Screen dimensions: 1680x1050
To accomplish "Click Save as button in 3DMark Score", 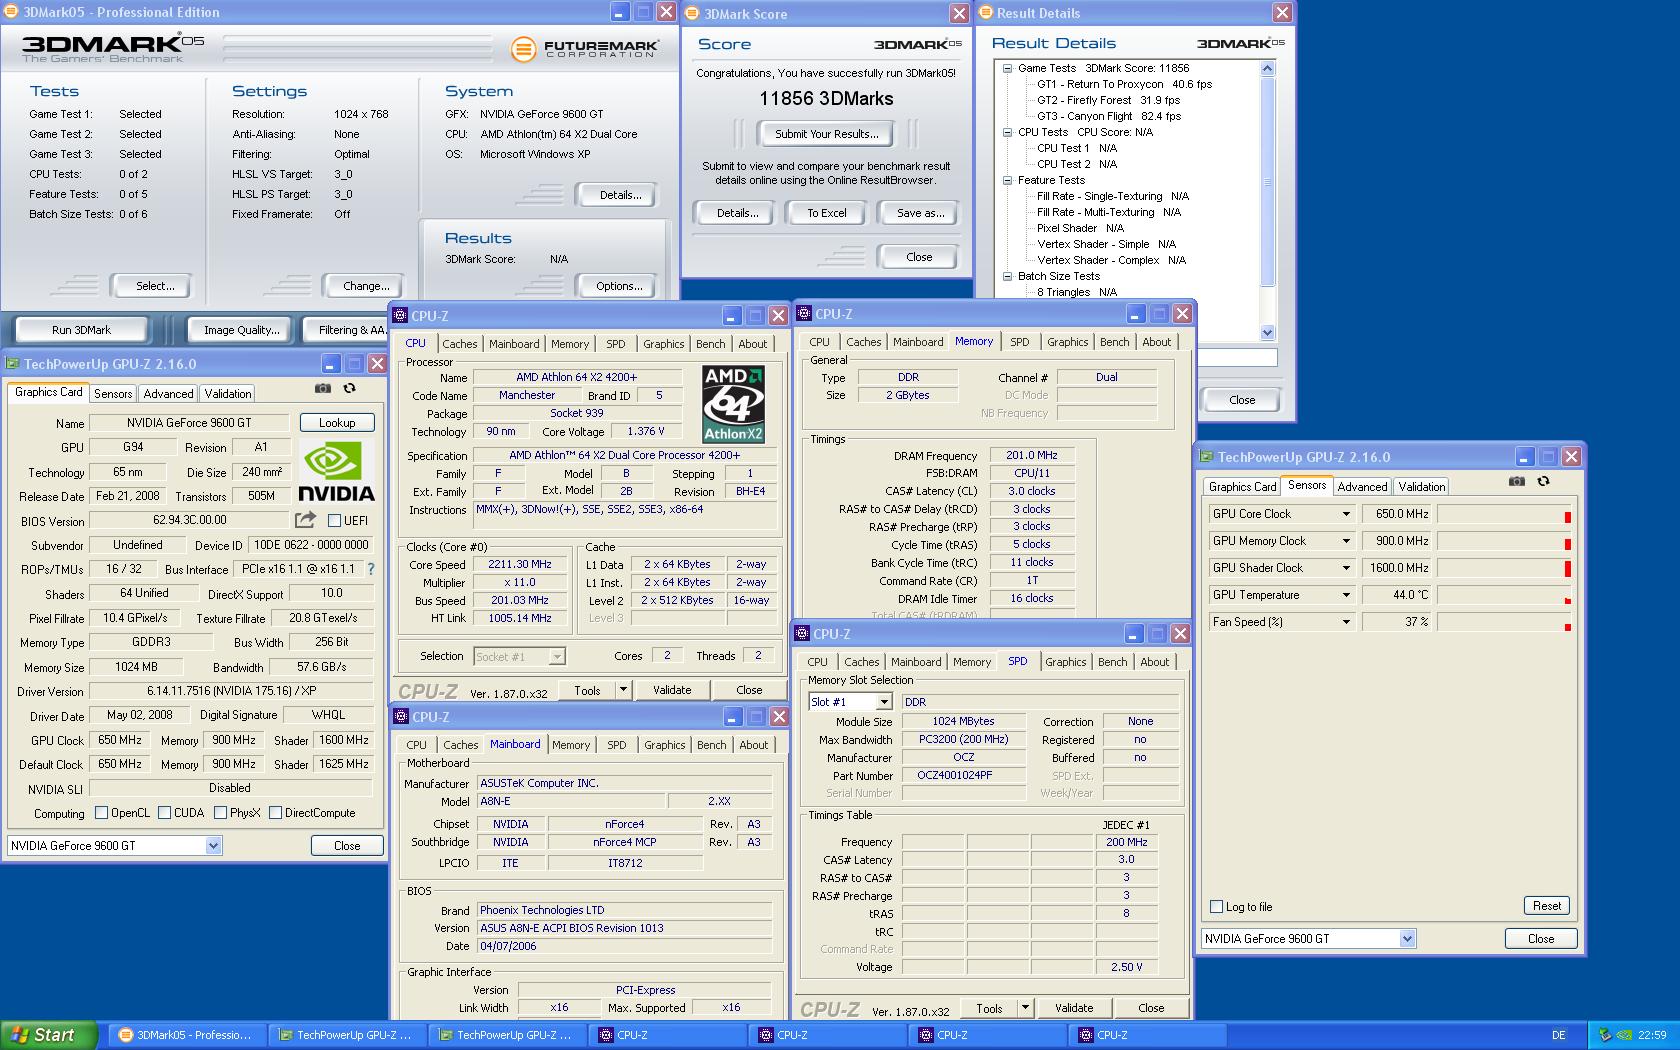I will pos(920,213).
